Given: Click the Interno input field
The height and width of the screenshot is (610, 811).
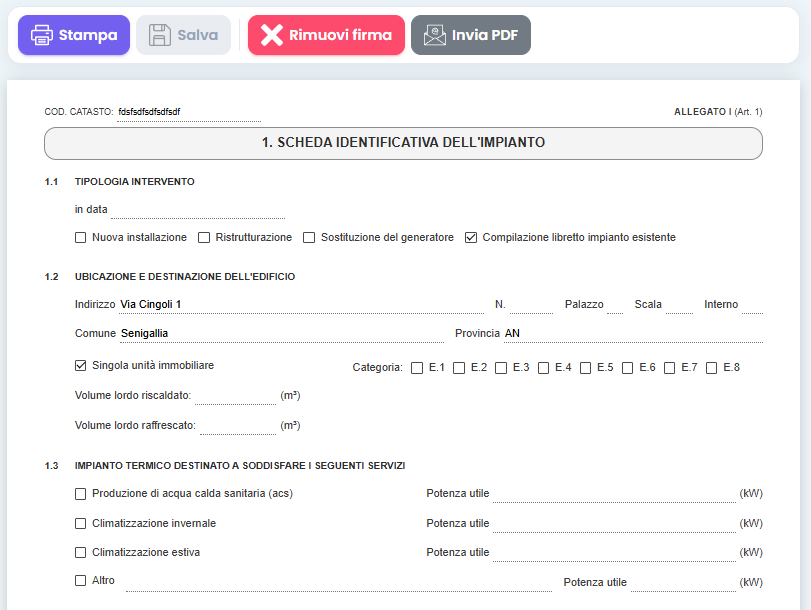Looking at the screenshot, I should [753, 305].
